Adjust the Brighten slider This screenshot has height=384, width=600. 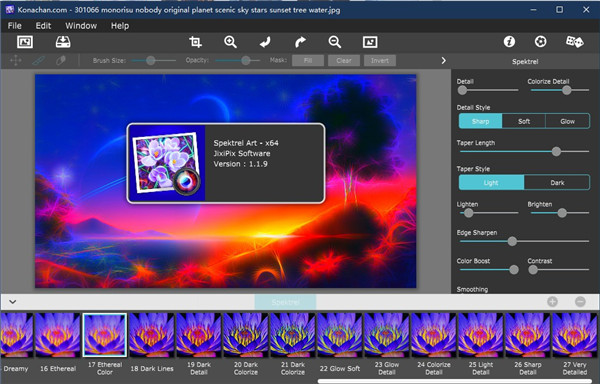click(x=560, y=213)
